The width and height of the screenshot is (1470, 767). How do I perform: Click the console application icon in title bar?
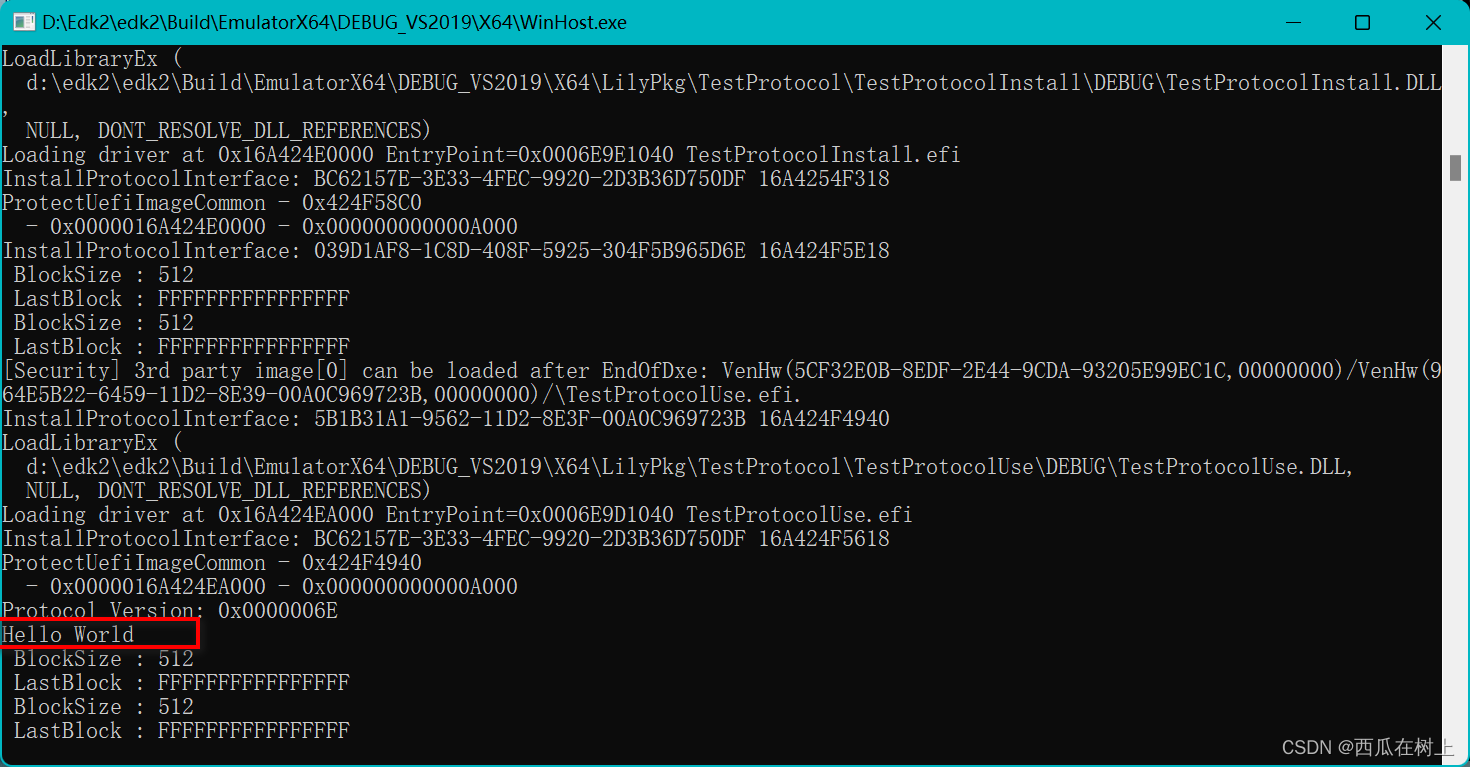click(x=22, y=21)
